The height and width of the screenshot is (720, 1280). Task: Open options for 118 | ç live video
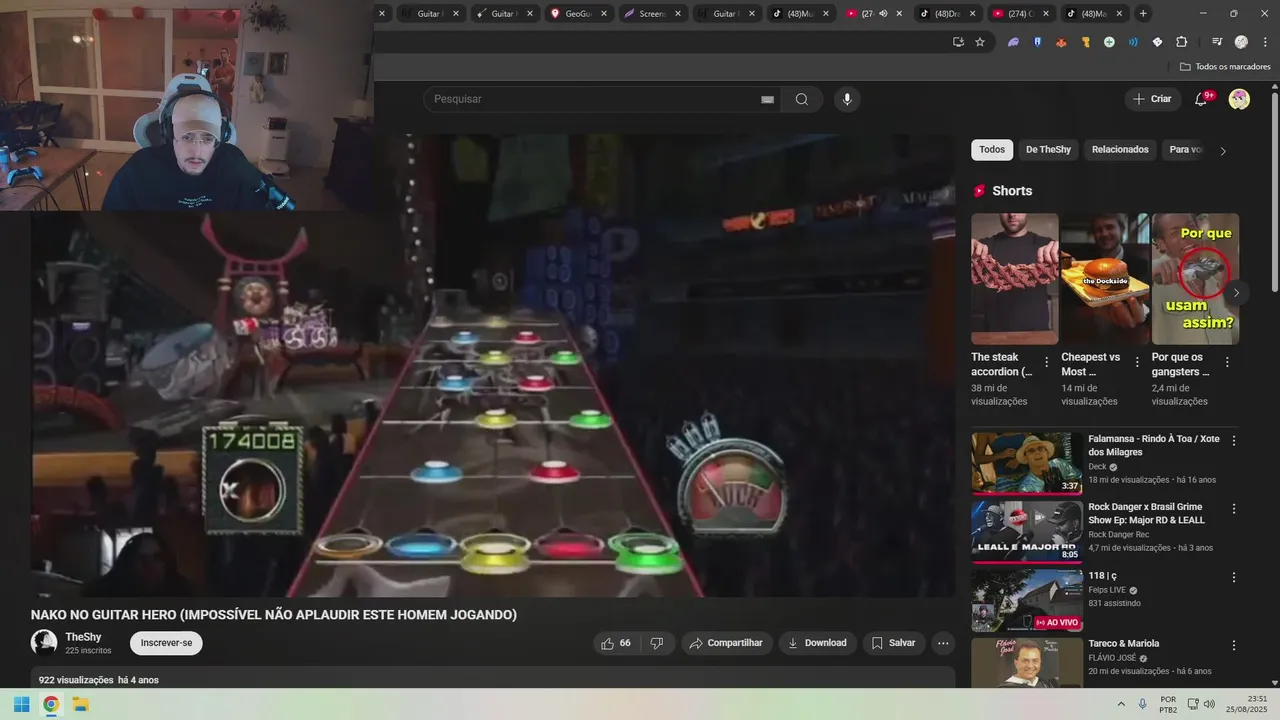point(1233,577)
